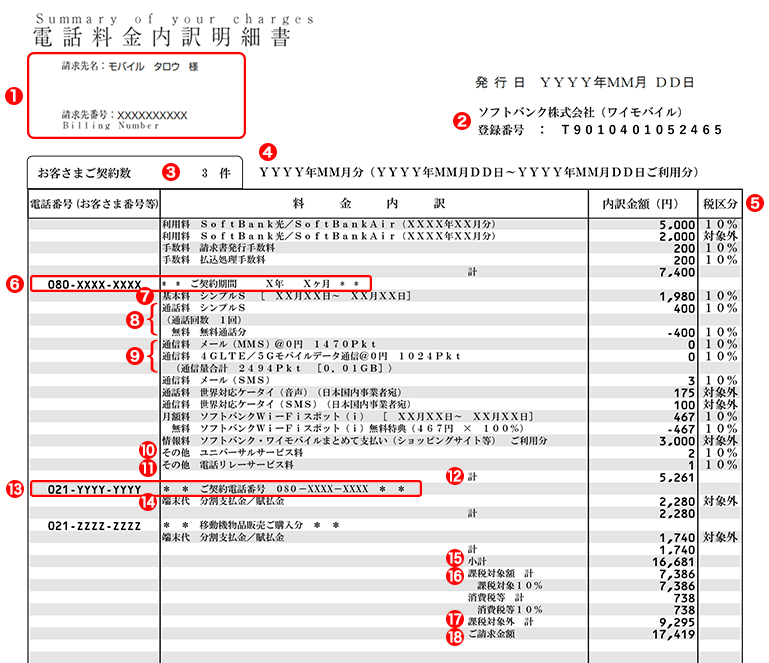The height and width of the screenshot is (663, 769).
Task: Select the 課税対象外 計 label
Action: click(x=501, y=622)
